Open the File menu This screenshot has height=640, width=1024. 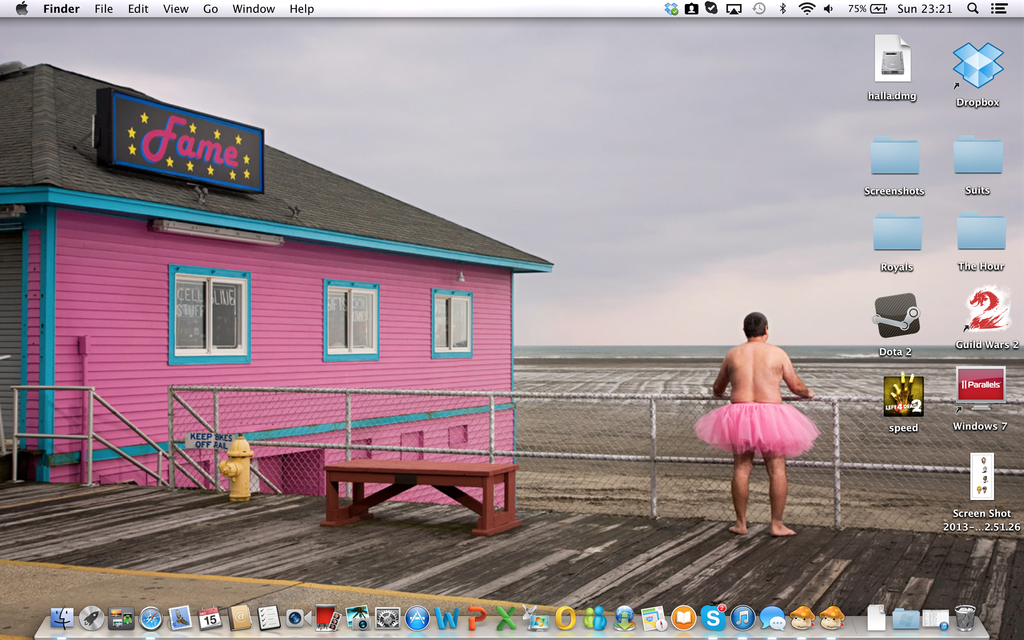104,9
